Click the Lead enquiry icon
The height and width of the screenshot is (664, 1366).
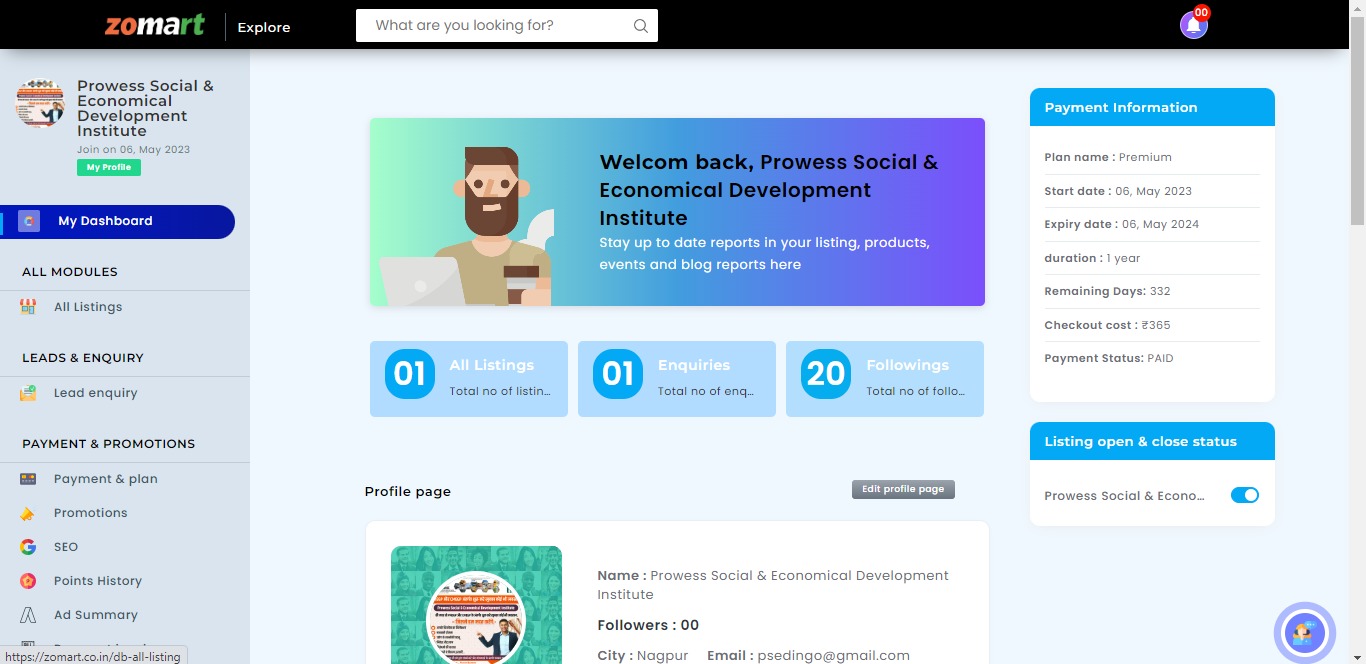[x=28, y=393]
